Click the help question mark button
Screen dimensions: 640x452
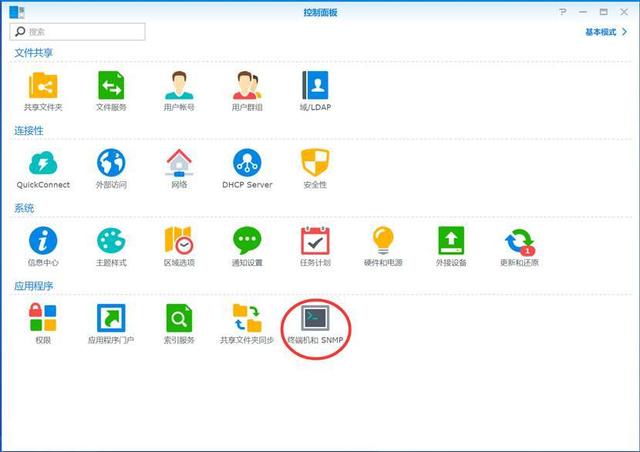pyautogui.click(x=563, y=12)
